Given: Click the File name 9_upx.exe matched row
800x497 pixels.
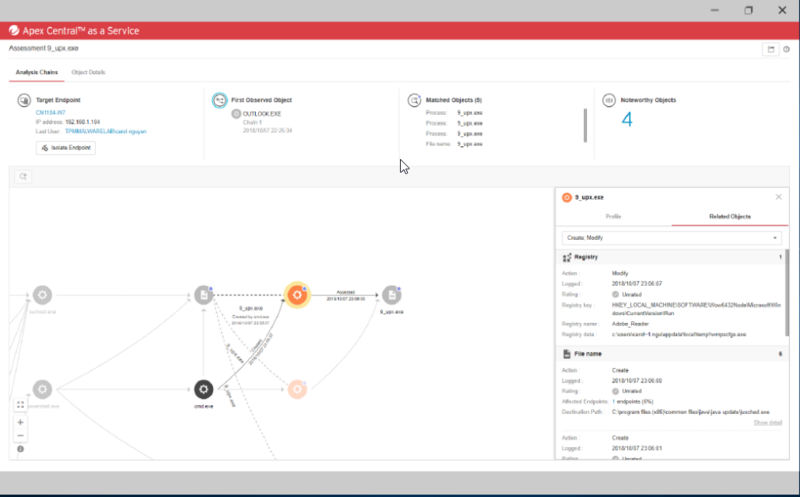Looking at the screenshot, I should [x=454, y=144].
